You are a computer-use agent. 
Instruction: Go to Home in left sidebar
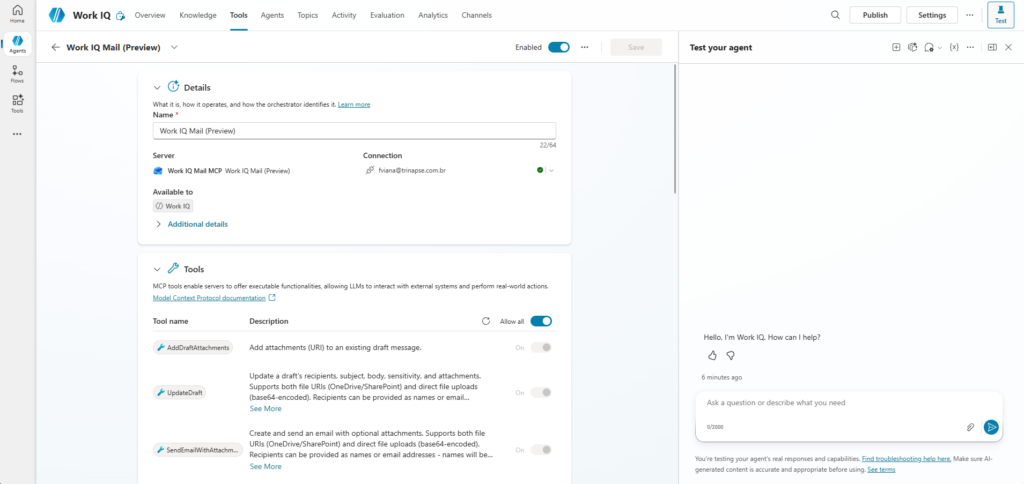tap(17, 14)
